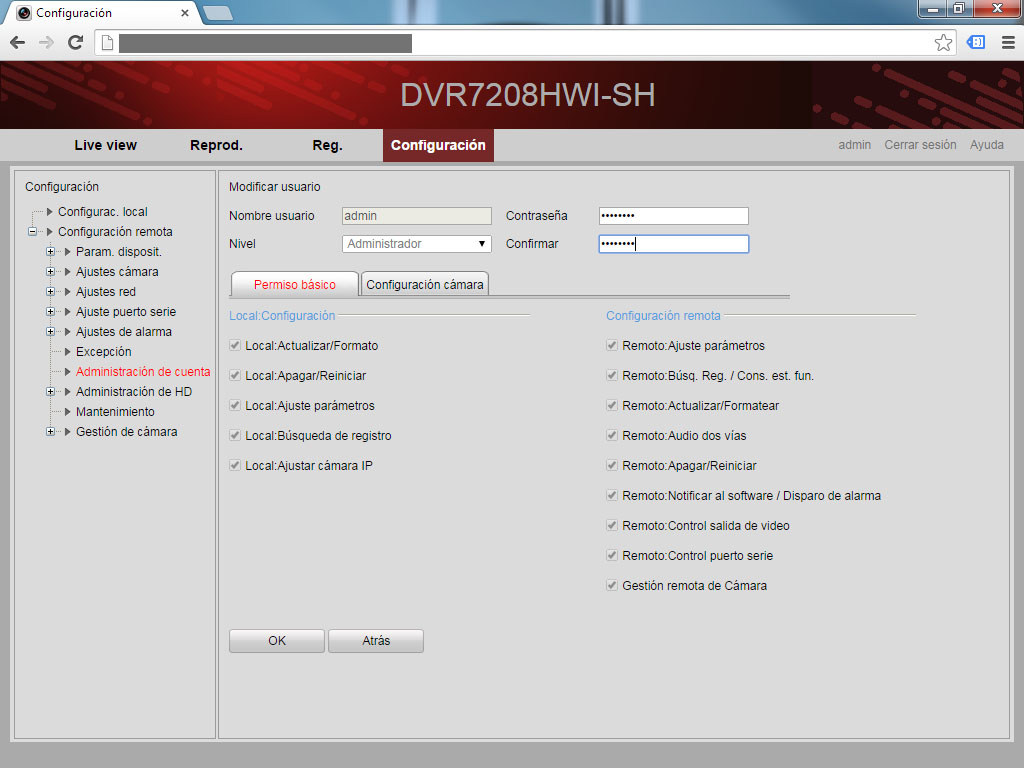Toggle Remoto:Audio dos vías checkbox
The width and height of the screenshot is (1024, 768).
click(x=612, y=436)
